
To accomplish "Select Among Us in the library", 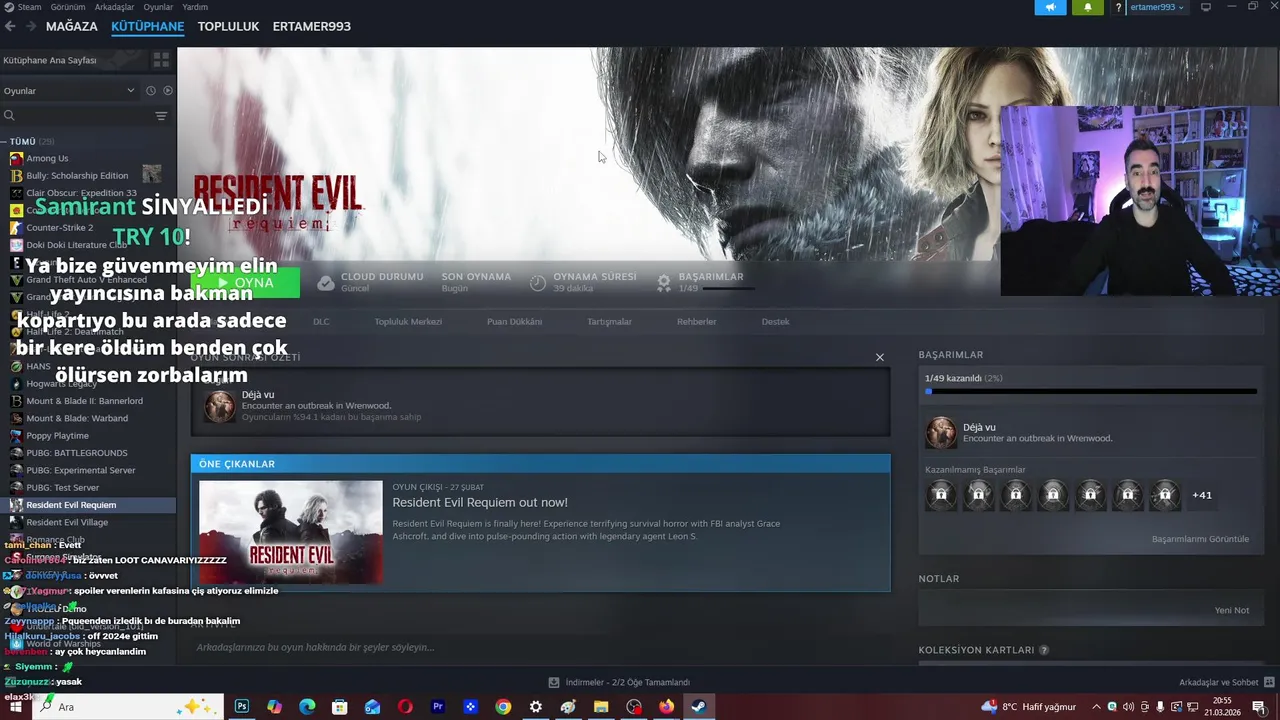I will 47,158.
